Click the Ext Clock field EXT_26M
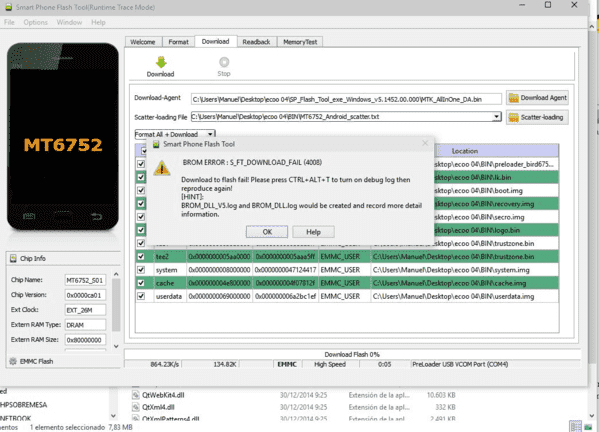This screenshot has width=599, height=432. [x=85, y=310]
